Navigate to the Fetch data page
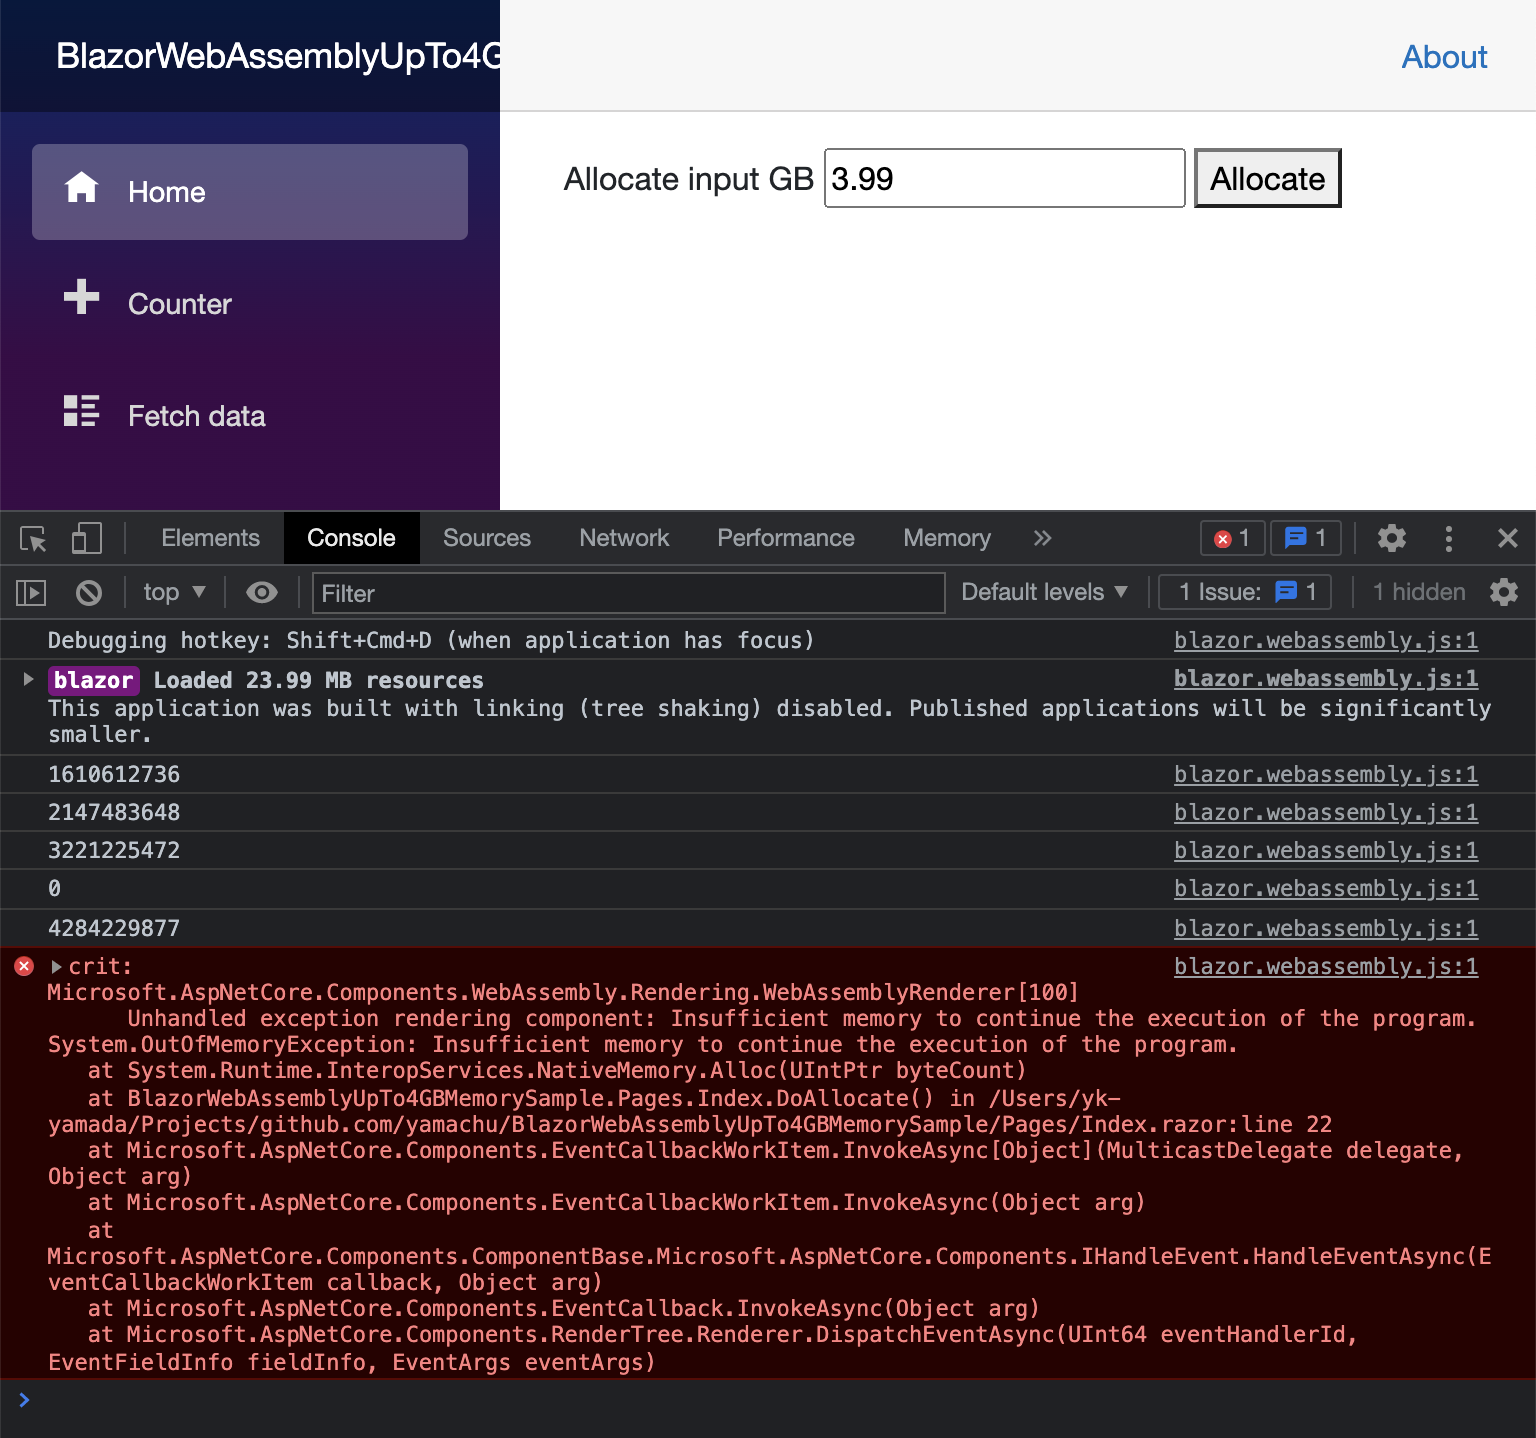Screen dimensions: 1536x1438 coord(250,416)
